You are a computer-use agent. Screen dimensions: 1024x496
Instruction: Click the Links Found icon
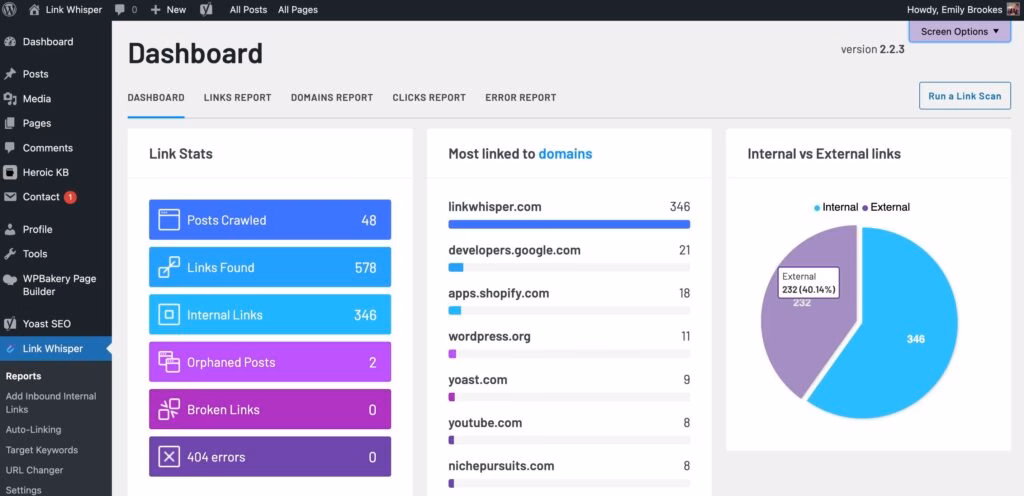169,267
